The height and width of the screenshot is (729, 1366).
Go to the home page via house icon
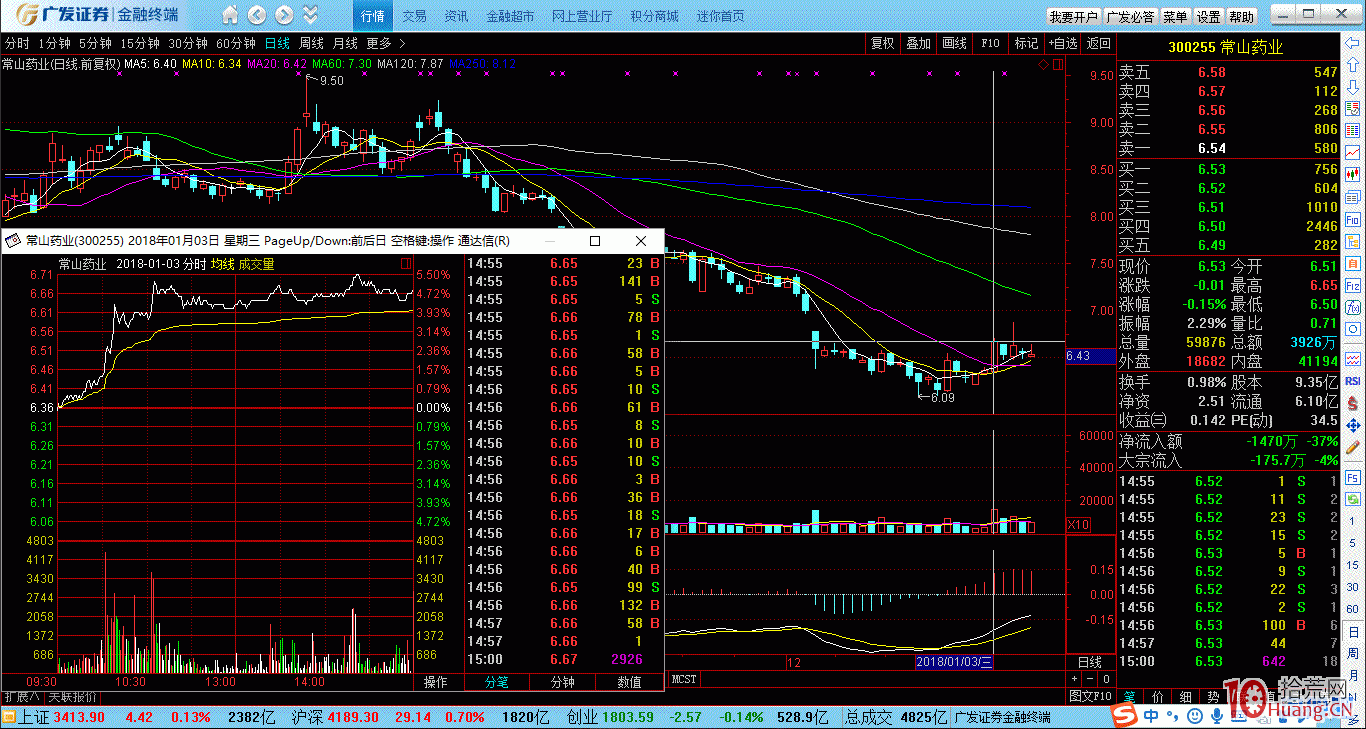pos(230,15)
